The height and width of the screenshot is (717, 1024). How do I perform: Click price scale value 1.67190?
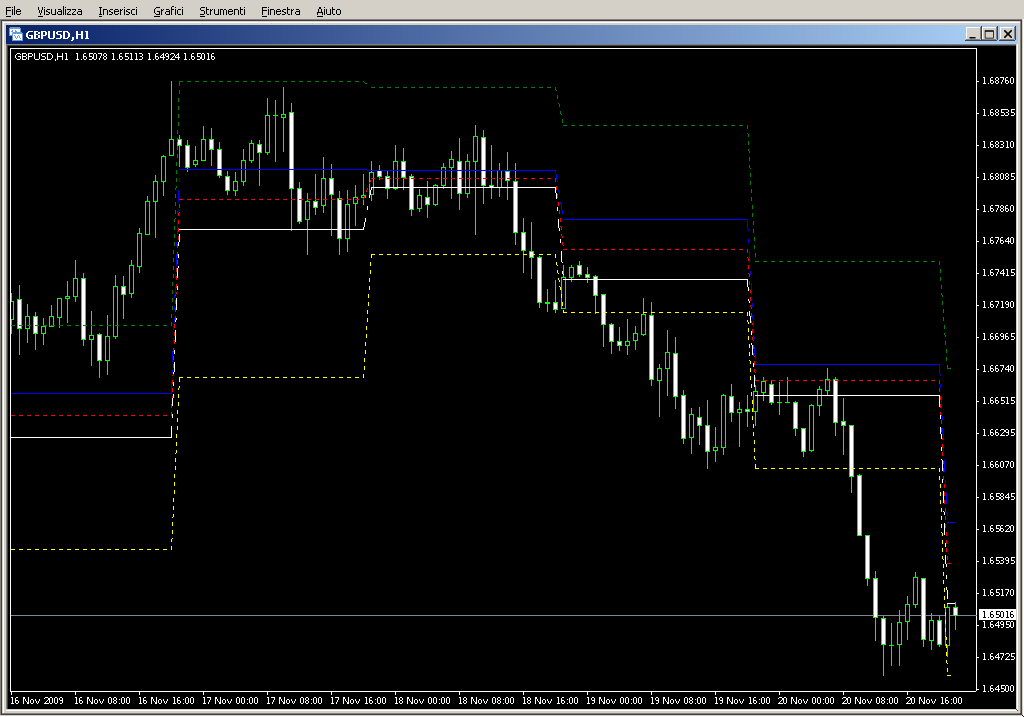998,305
